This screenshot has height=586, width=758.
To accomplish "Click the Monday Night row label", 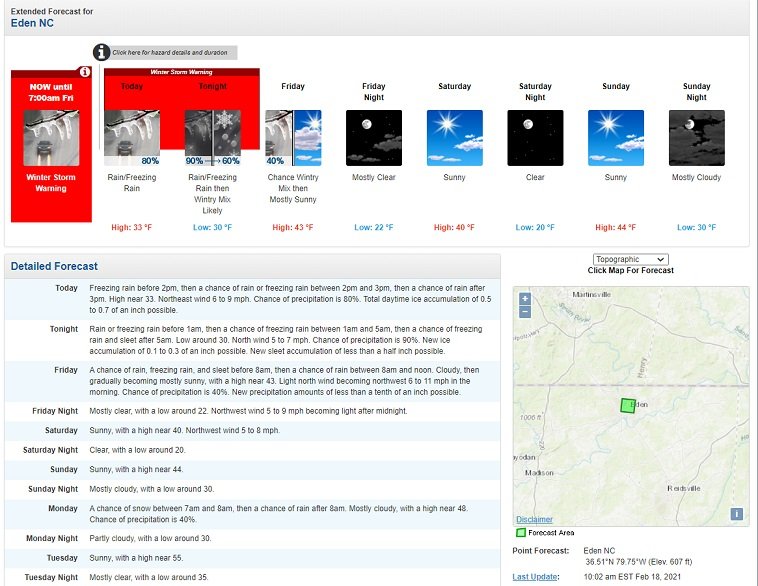I will tap(52, 539).
